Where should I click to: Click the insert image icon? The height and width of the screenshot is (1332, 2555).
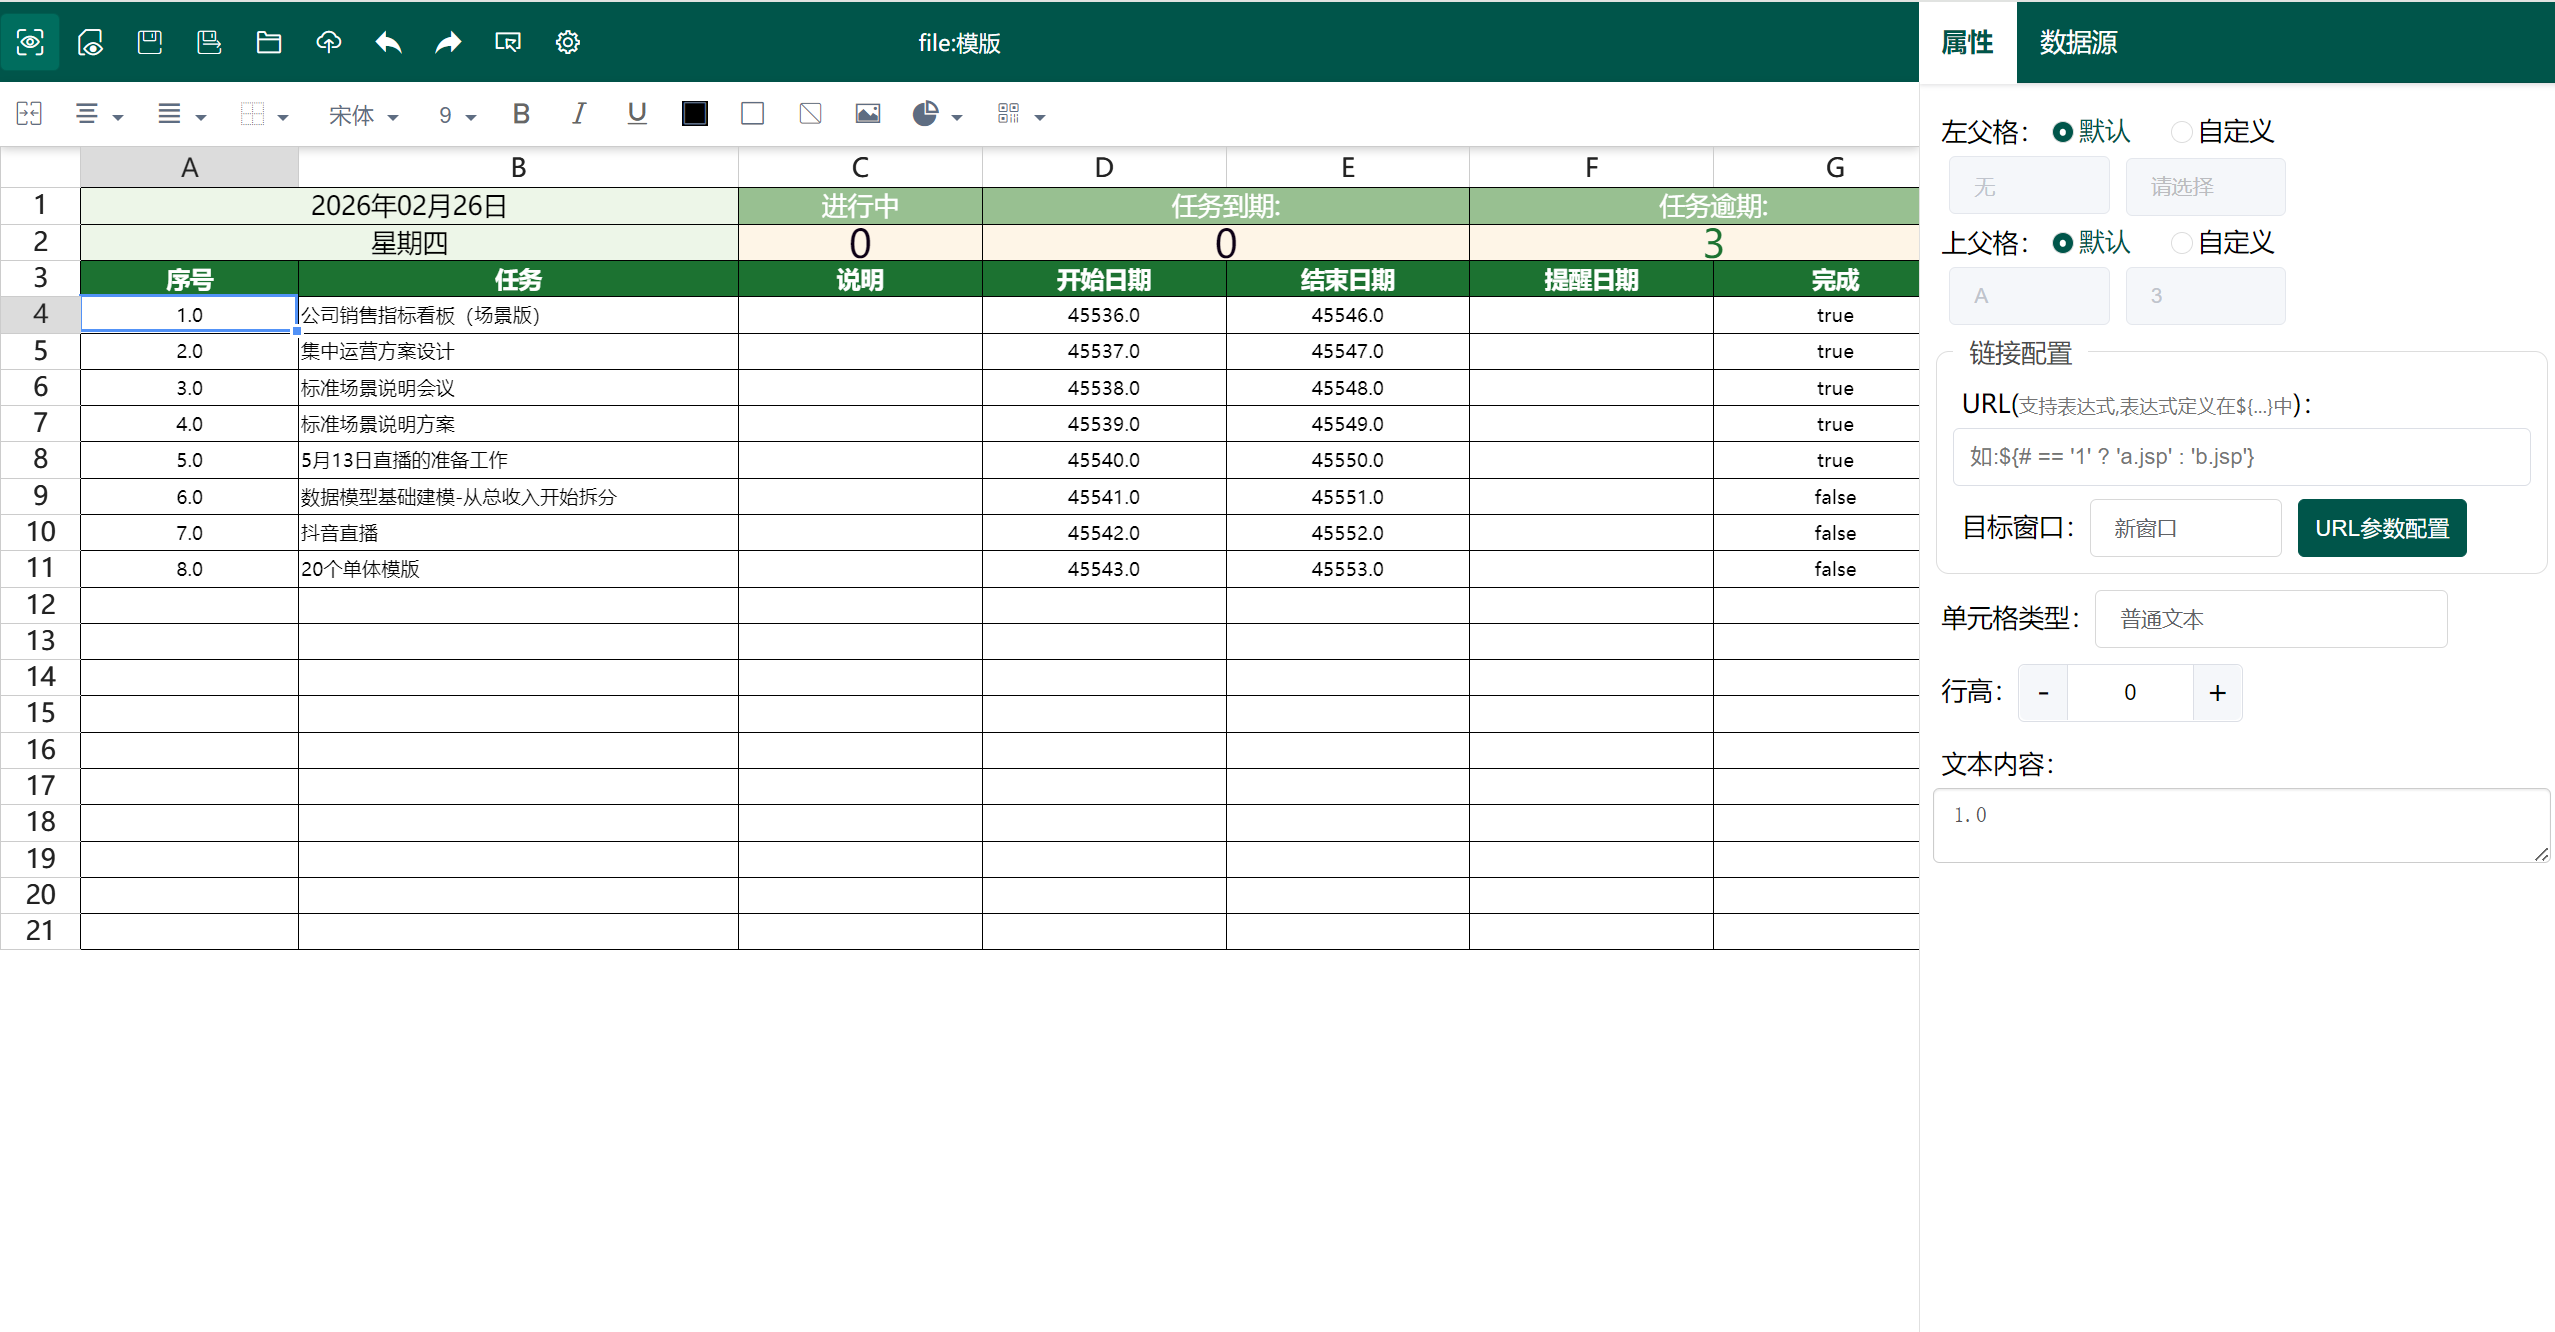point(867,114)
